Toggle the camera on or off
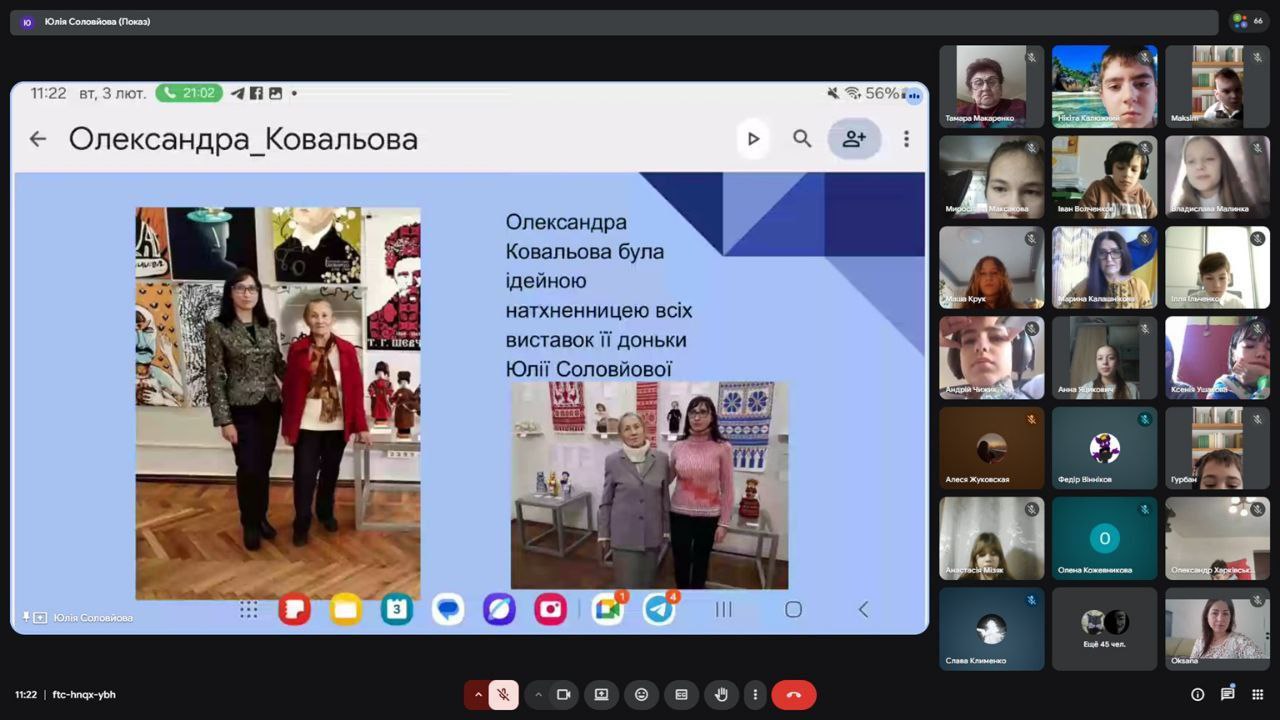1280x720 pixels. tap(563, 695)
